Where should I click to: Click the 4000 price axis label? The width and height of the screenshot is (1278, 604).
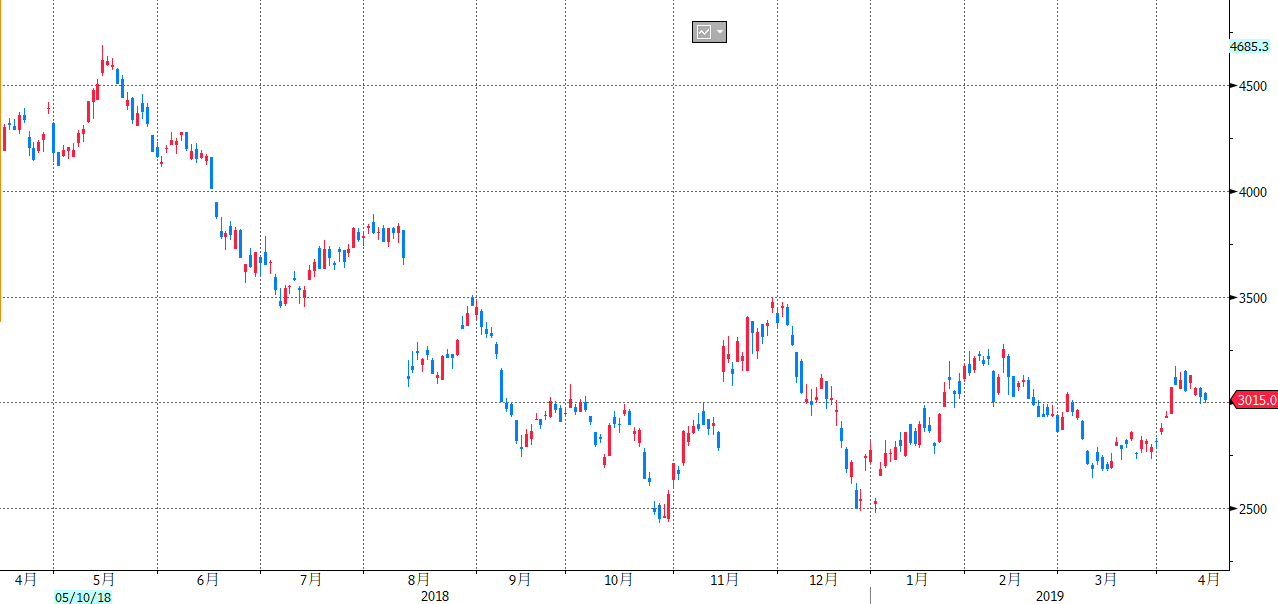click(x=1252, y=192)
